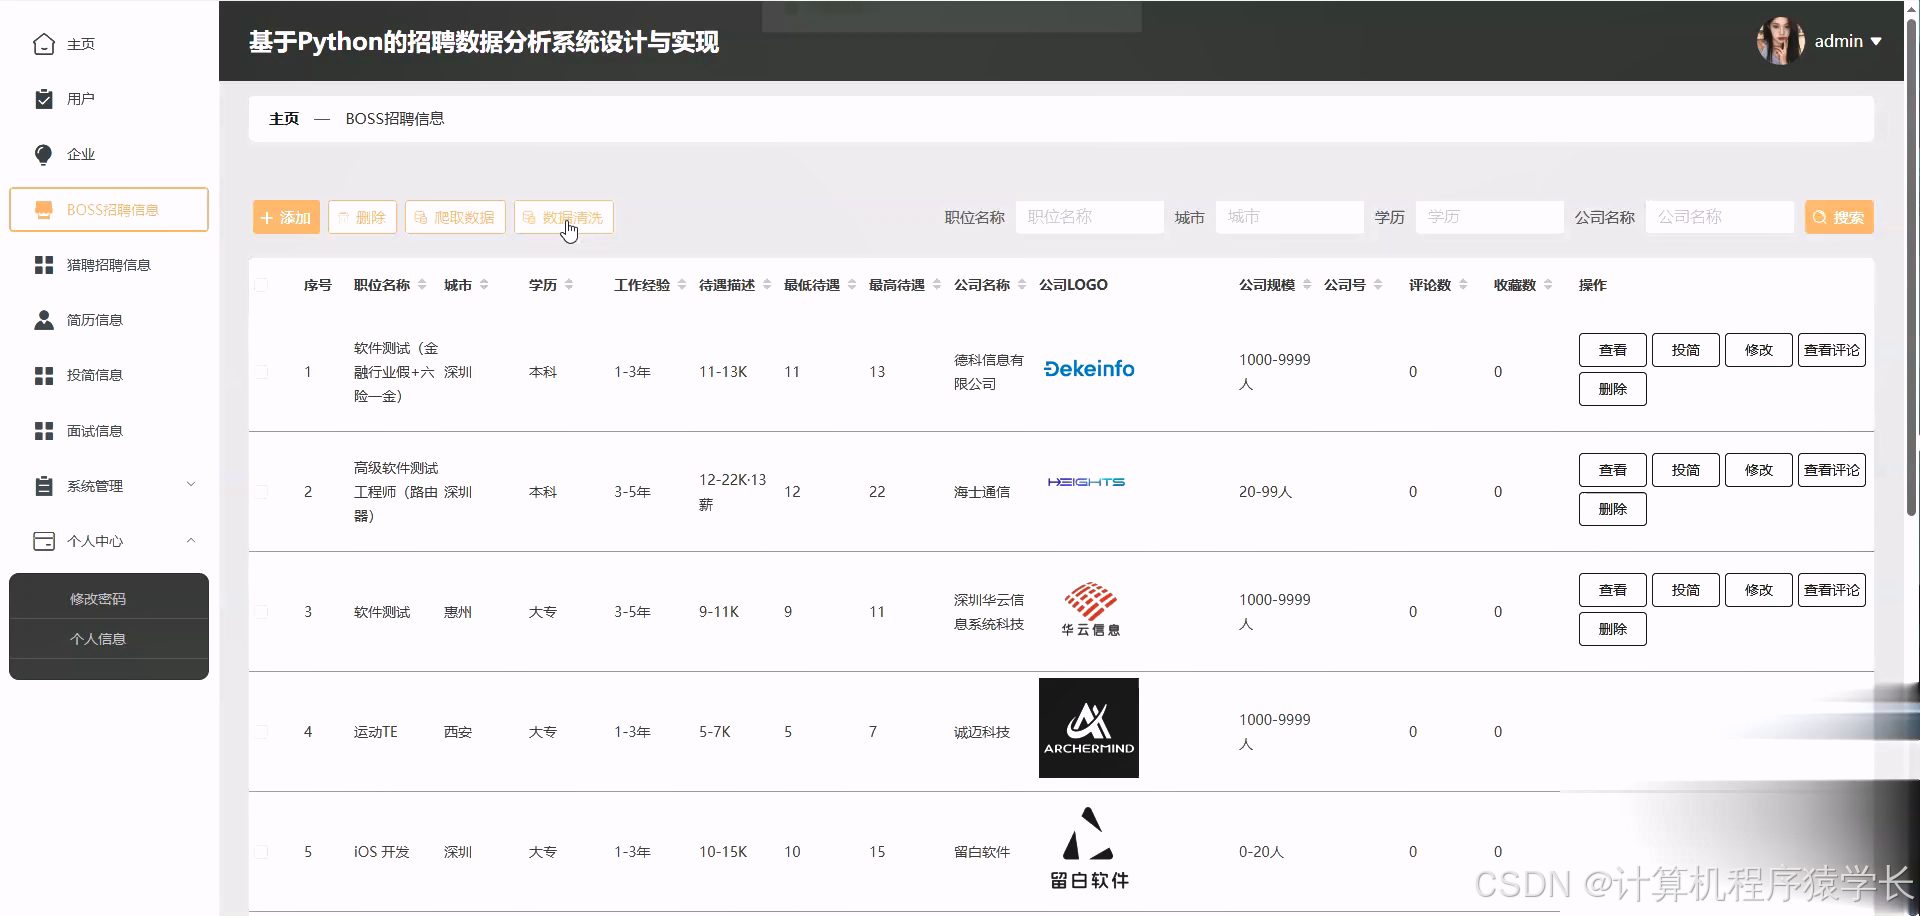Tick the checkbox for row 2
The image size is (1920, 916).
tap(262, 491)
